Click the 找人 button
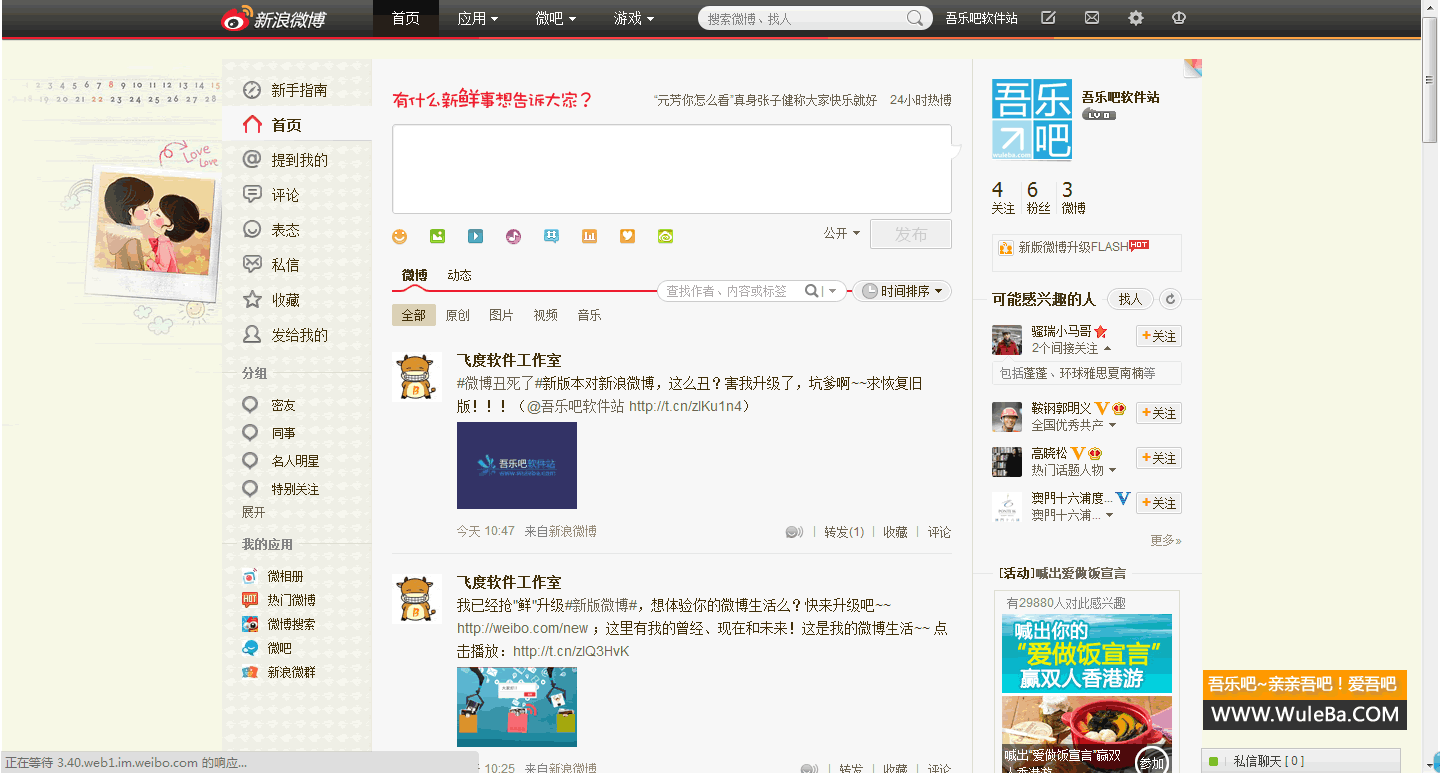Screen dimensions: 1440x773 click(x=1130, y=299)
